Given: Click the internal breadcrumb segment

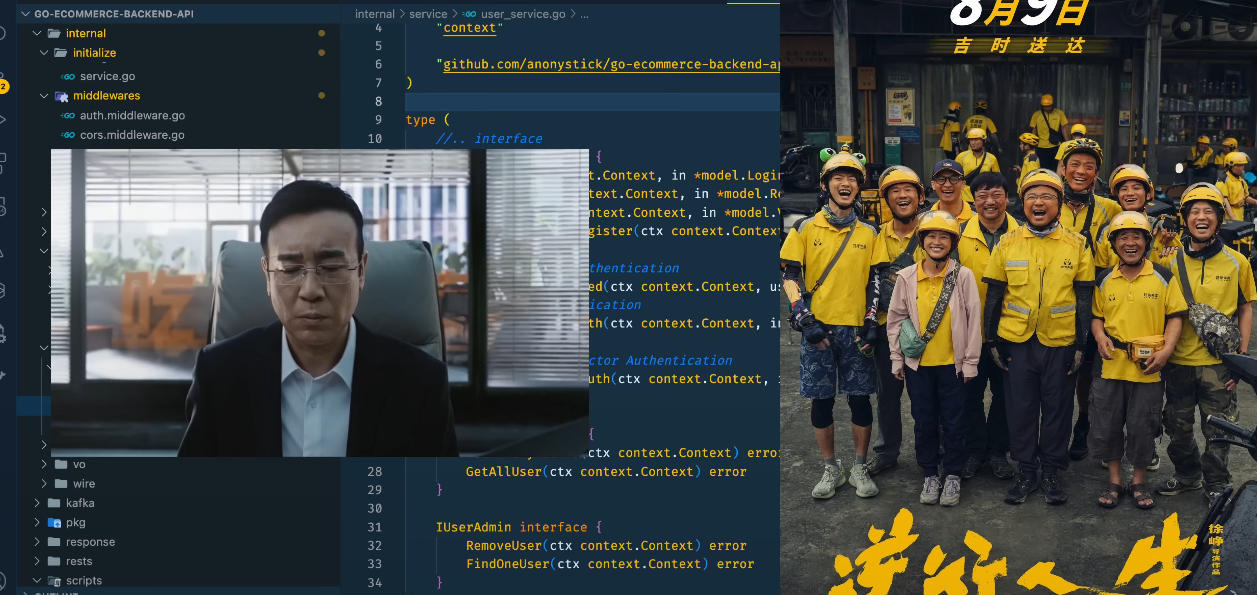Looking at the screenshot, I should pos(375,14).
